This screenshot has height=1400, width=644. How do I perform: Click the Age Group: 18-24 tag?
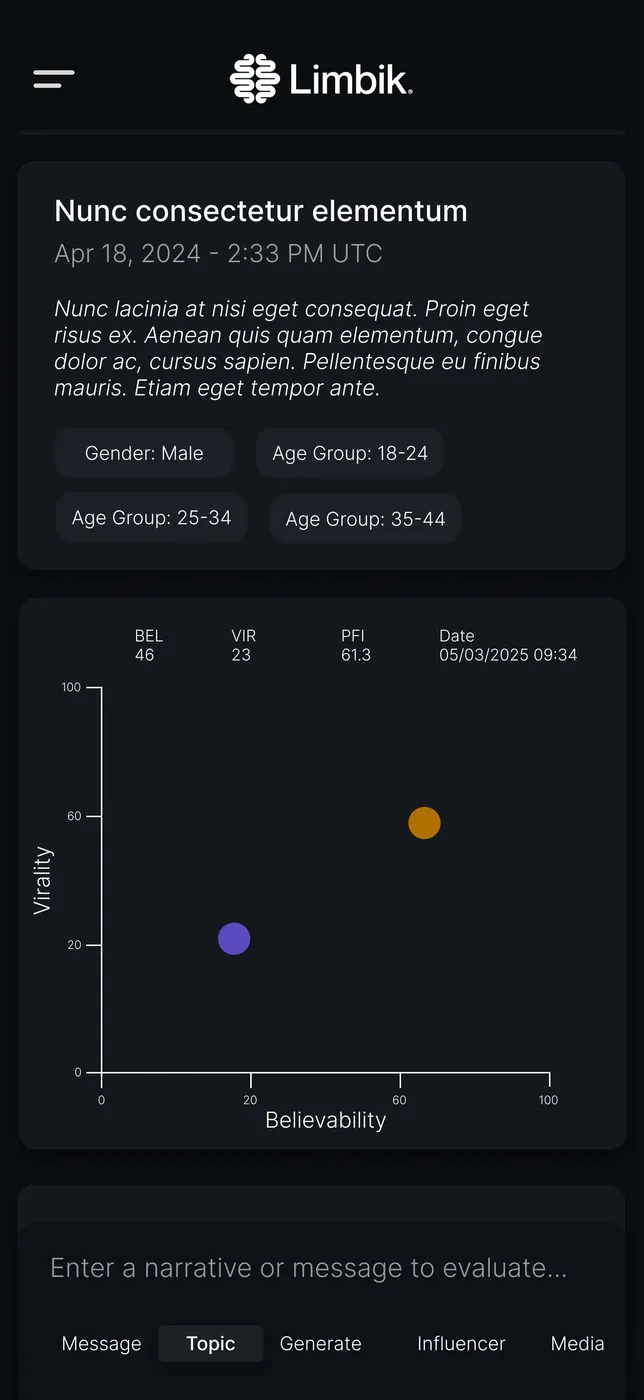pos(350,453)
